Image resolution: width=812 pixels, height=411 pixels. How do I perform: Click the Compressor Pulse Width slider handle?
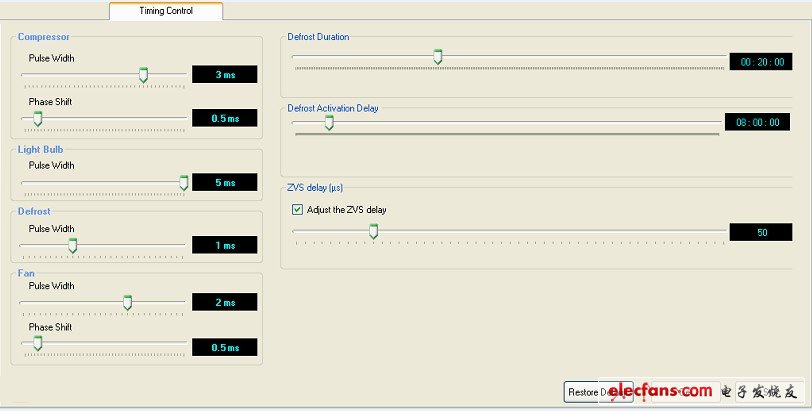[143, 74]
